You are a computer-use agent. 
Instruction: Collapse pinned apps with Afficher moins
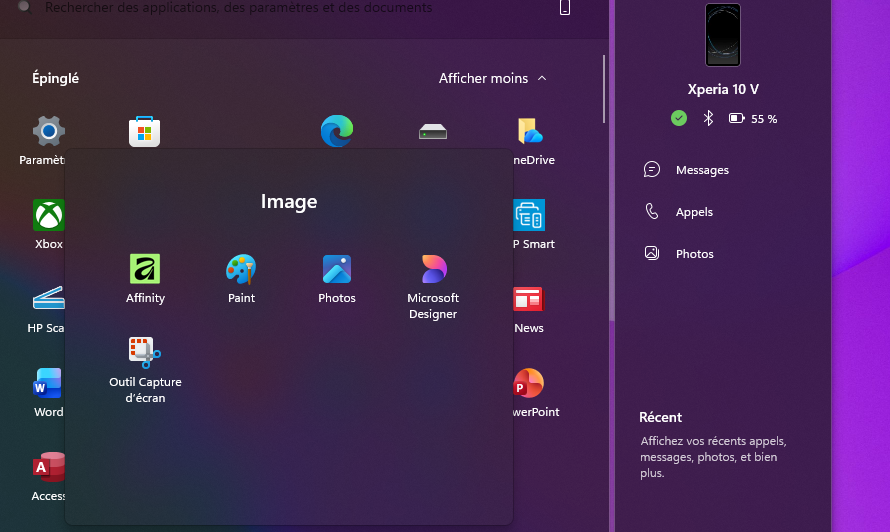point(493,78)
